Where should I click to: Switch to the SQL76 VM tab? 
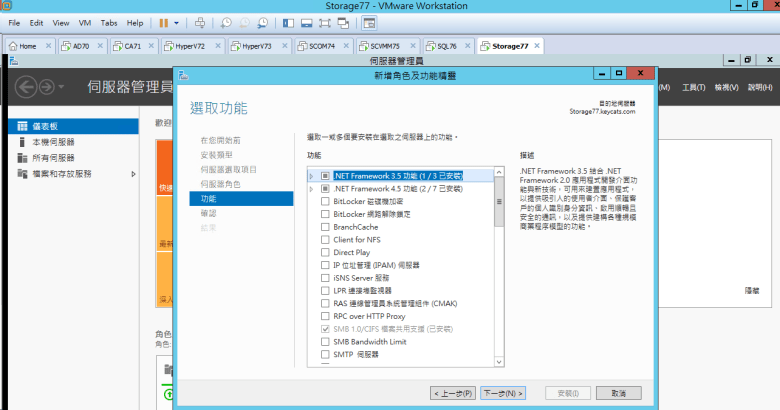[x=441, y=46]
